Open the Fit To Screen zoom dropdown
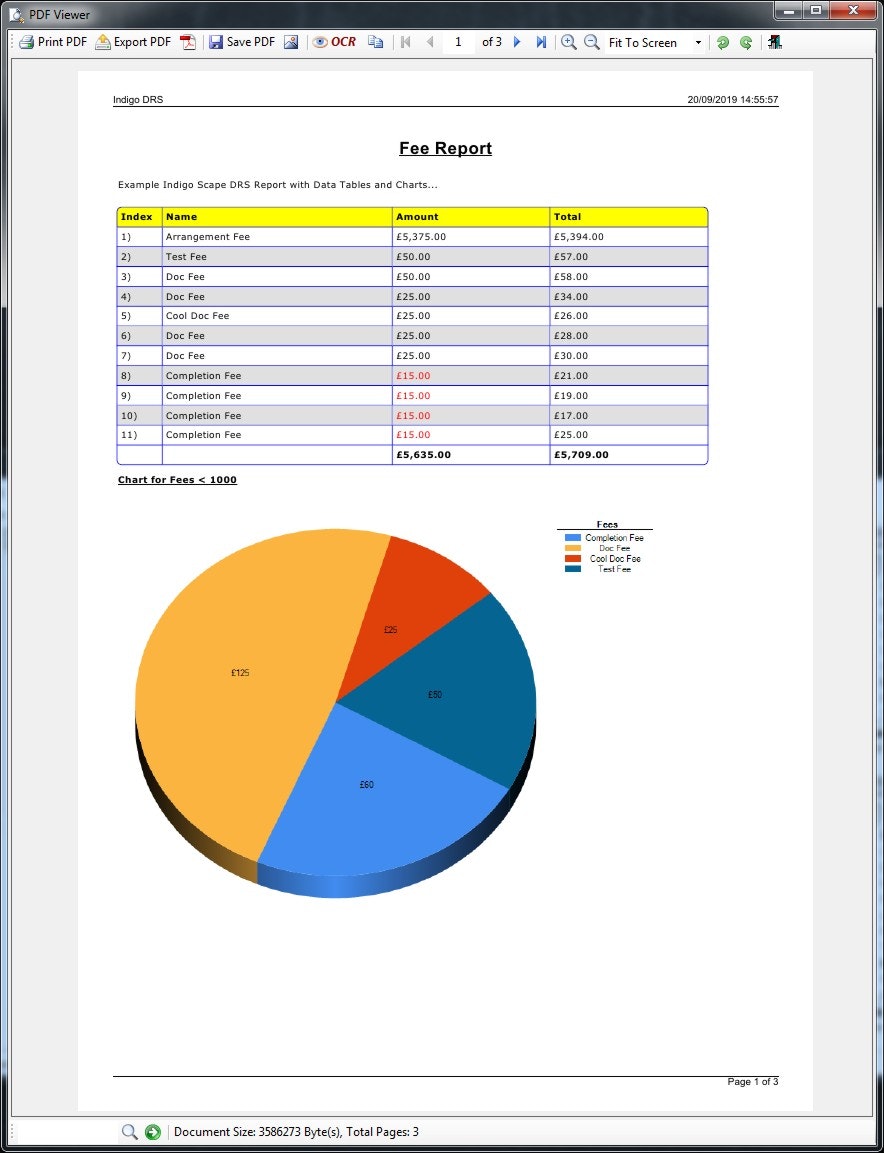The image size is (884, 1153). [x=697, y=42]
